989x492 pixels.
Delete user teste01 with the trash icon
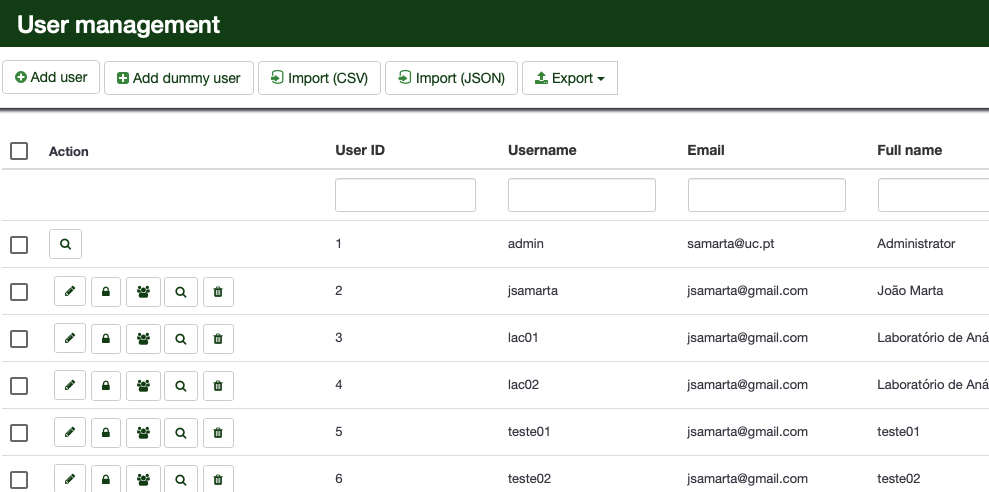pos(218,433)
